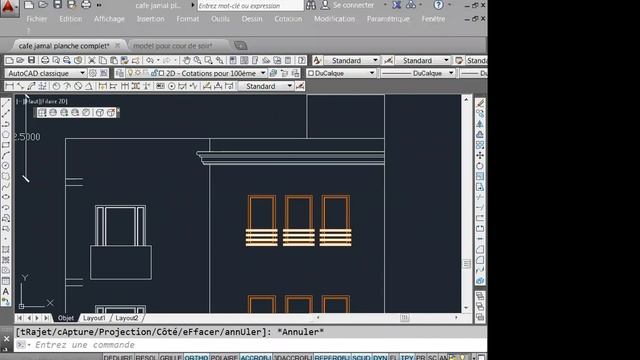This screenshot has width=640, height=360.
Task: Toggle SCUD dynamic UCS
Action: point(361,357)
